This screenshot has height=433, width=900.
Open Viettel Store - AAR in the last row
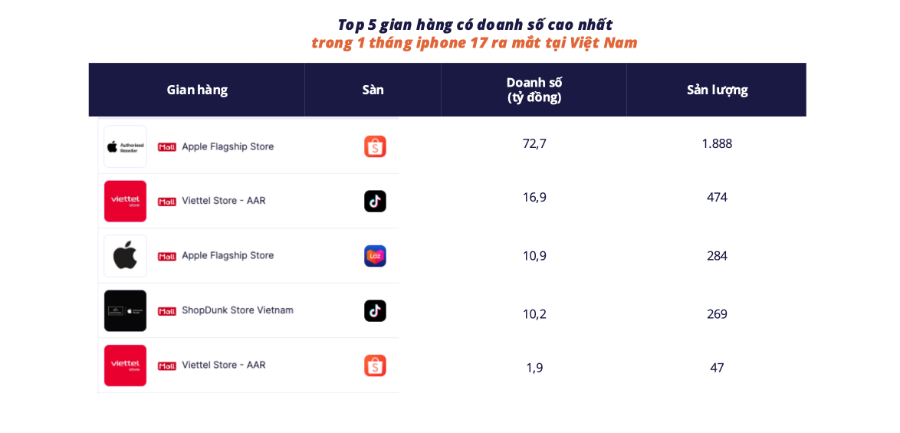tap(224, 365)
